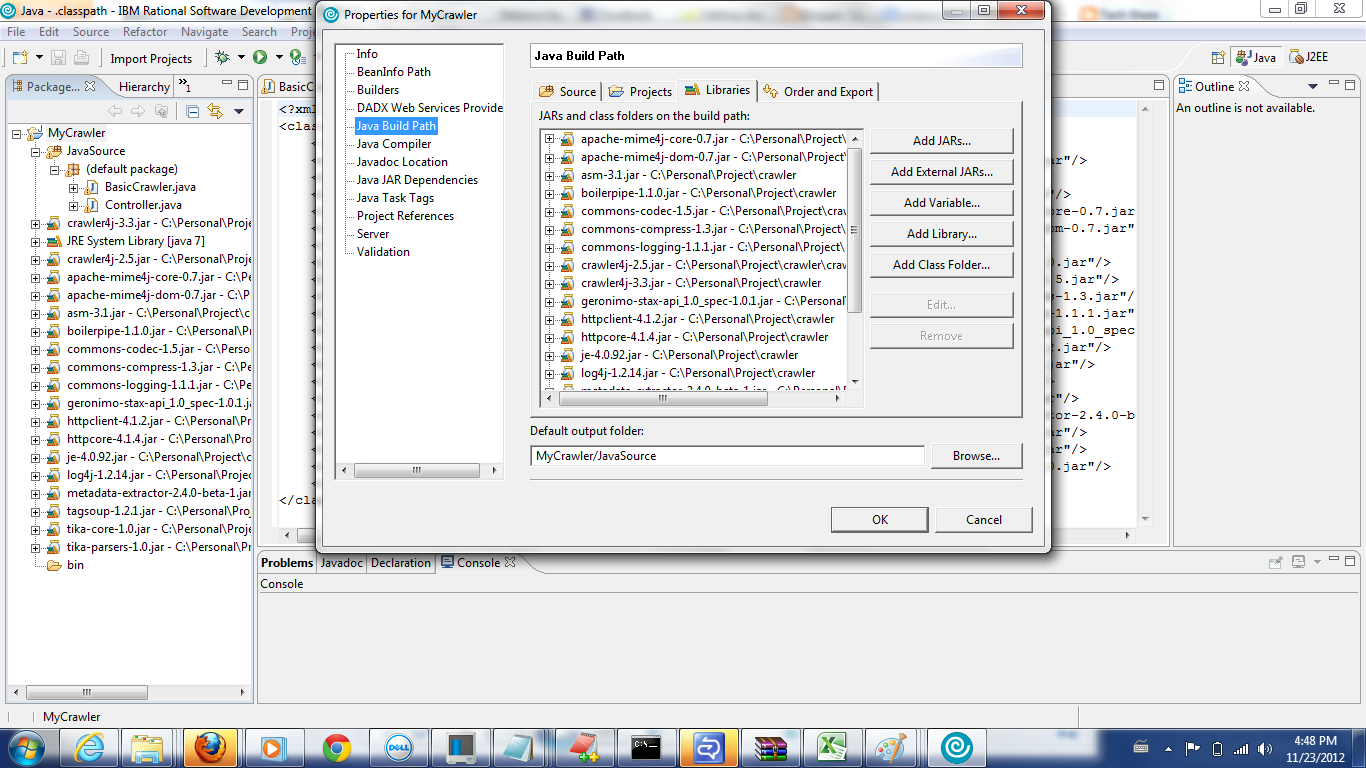
Task: Click the Add Library button
Action: [x=942, y=234]
